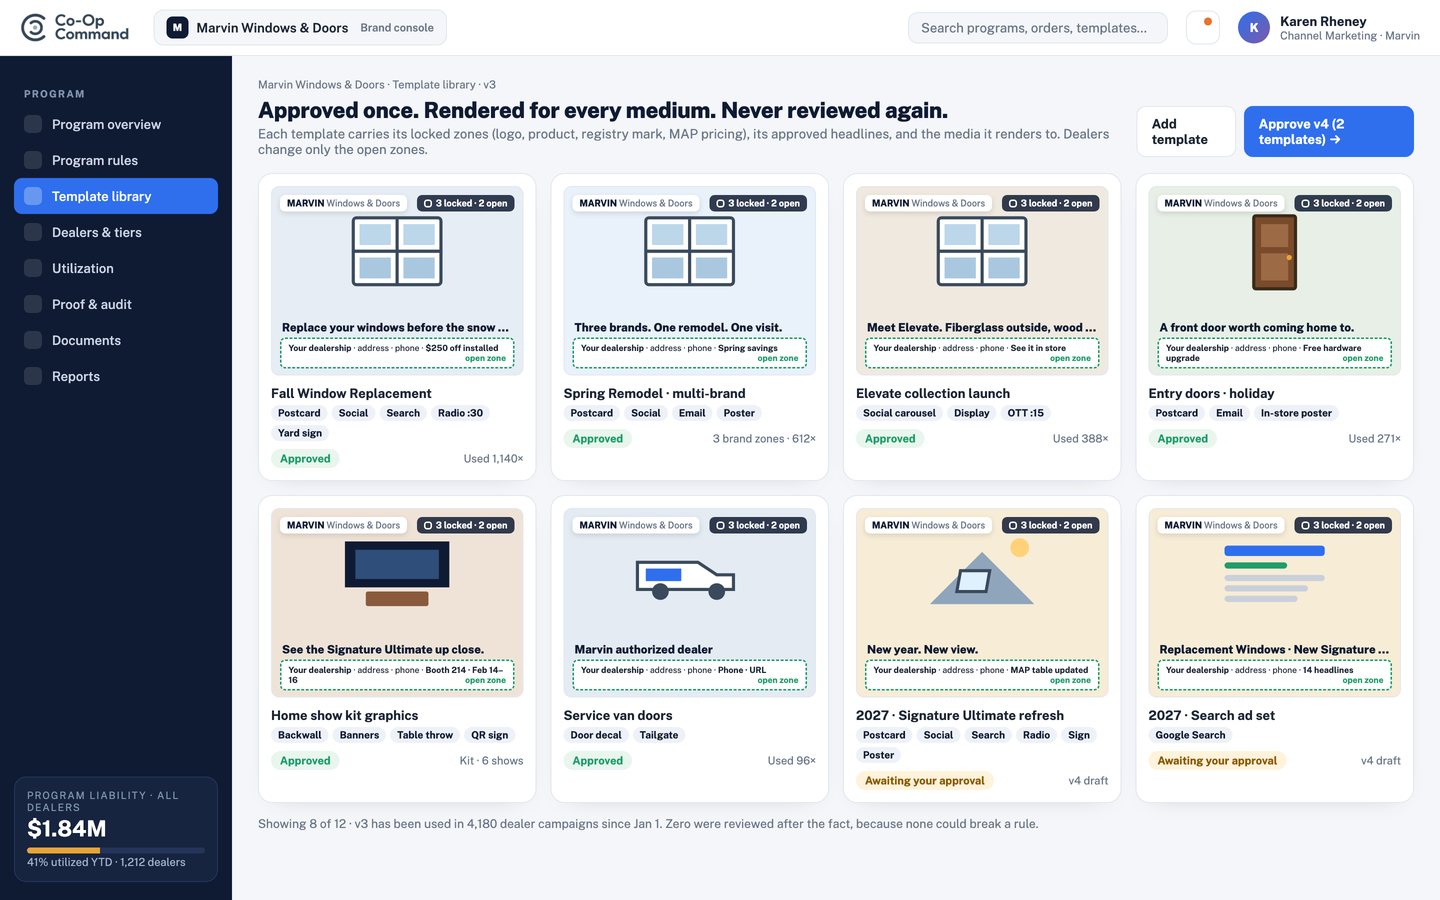This screenshot has width=1440, height=900.
Task: Click the Co-Op Command logo
Action: tap(75, 28)
